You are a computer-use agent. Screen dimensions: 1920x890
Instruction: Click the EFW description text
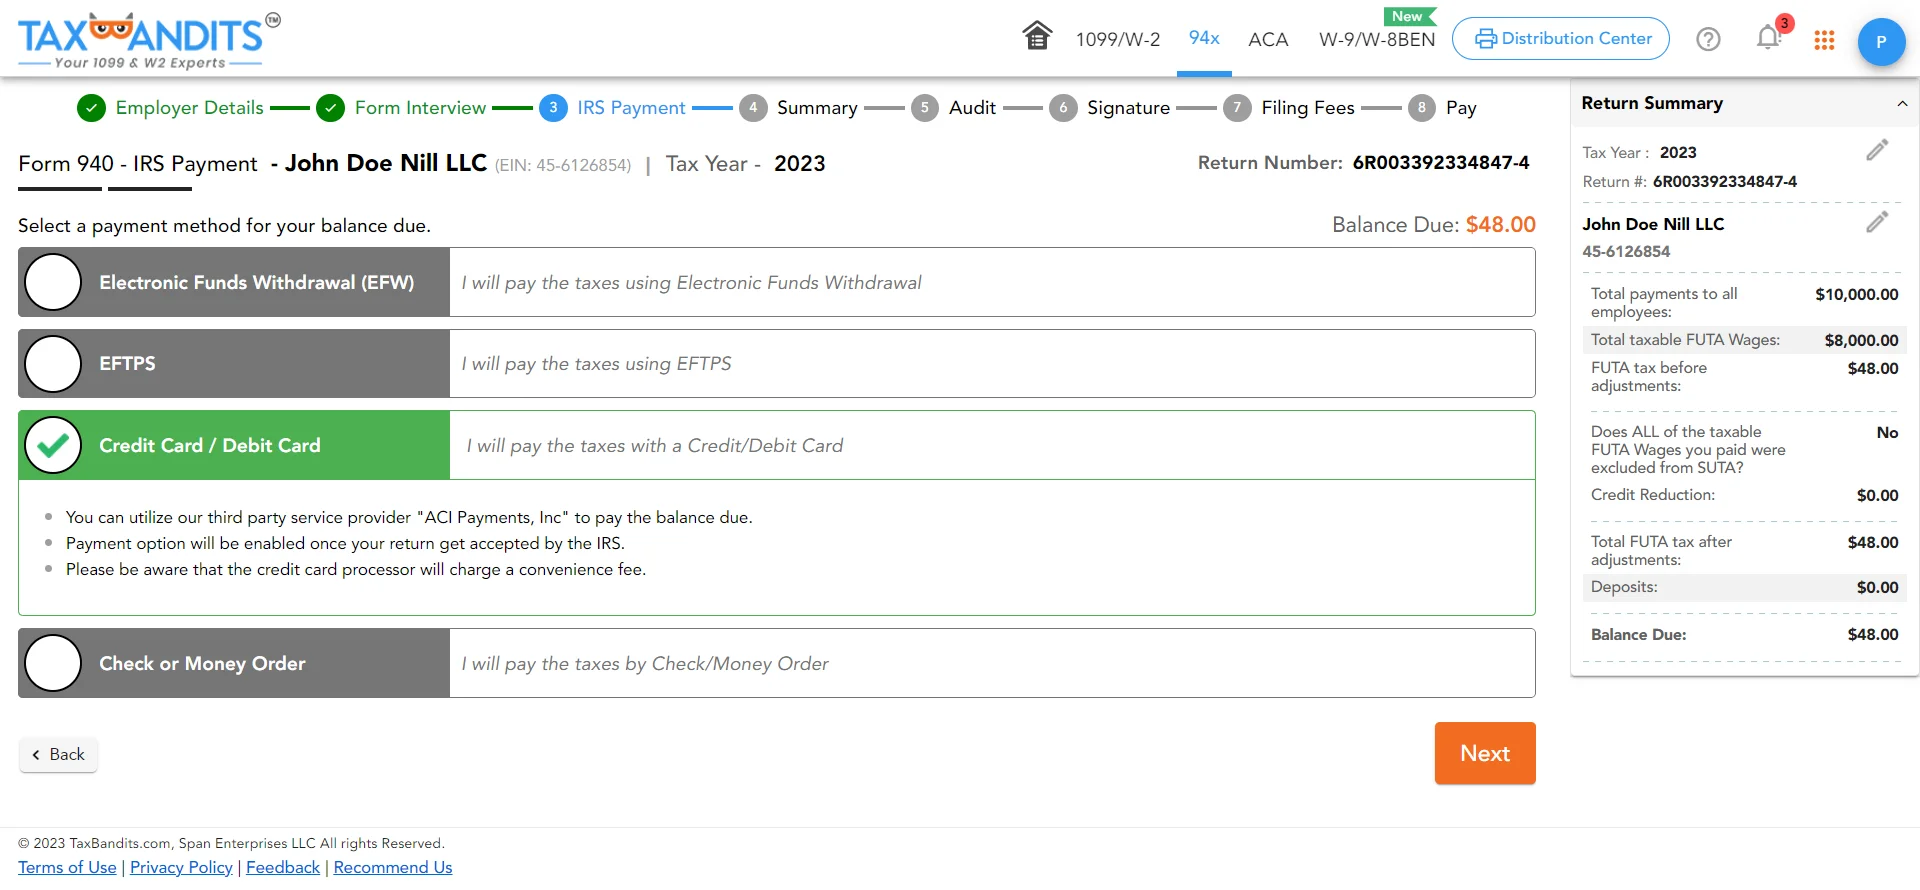point(691,283)
